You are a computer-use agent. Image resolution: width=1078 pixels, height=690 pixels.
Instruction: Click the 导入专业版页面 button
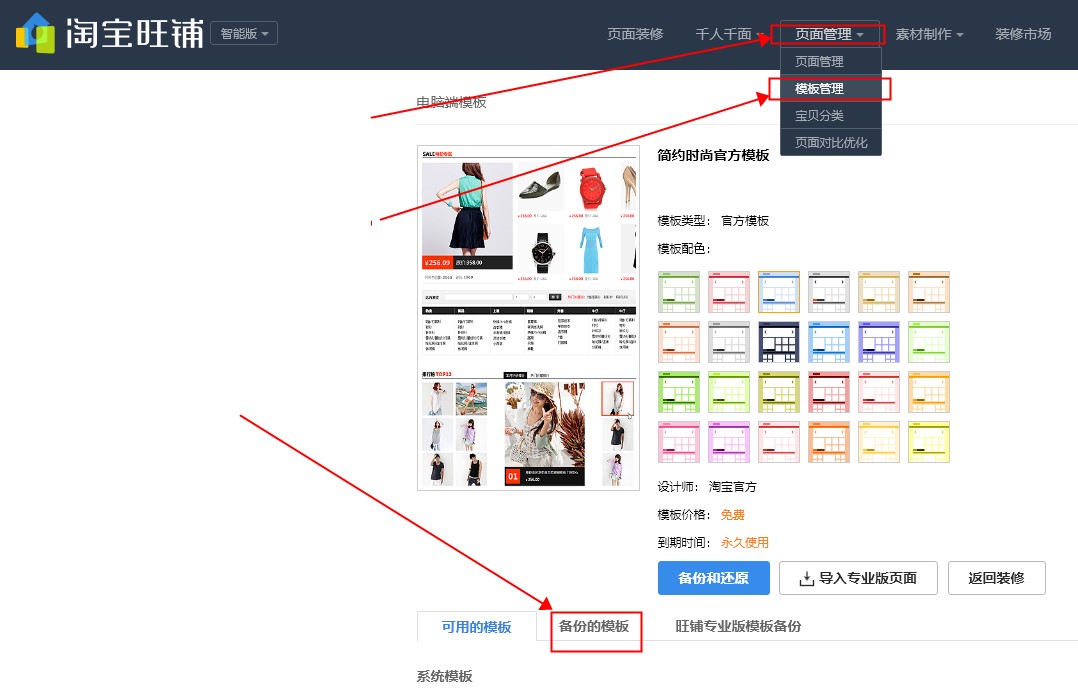click(858, 578)
